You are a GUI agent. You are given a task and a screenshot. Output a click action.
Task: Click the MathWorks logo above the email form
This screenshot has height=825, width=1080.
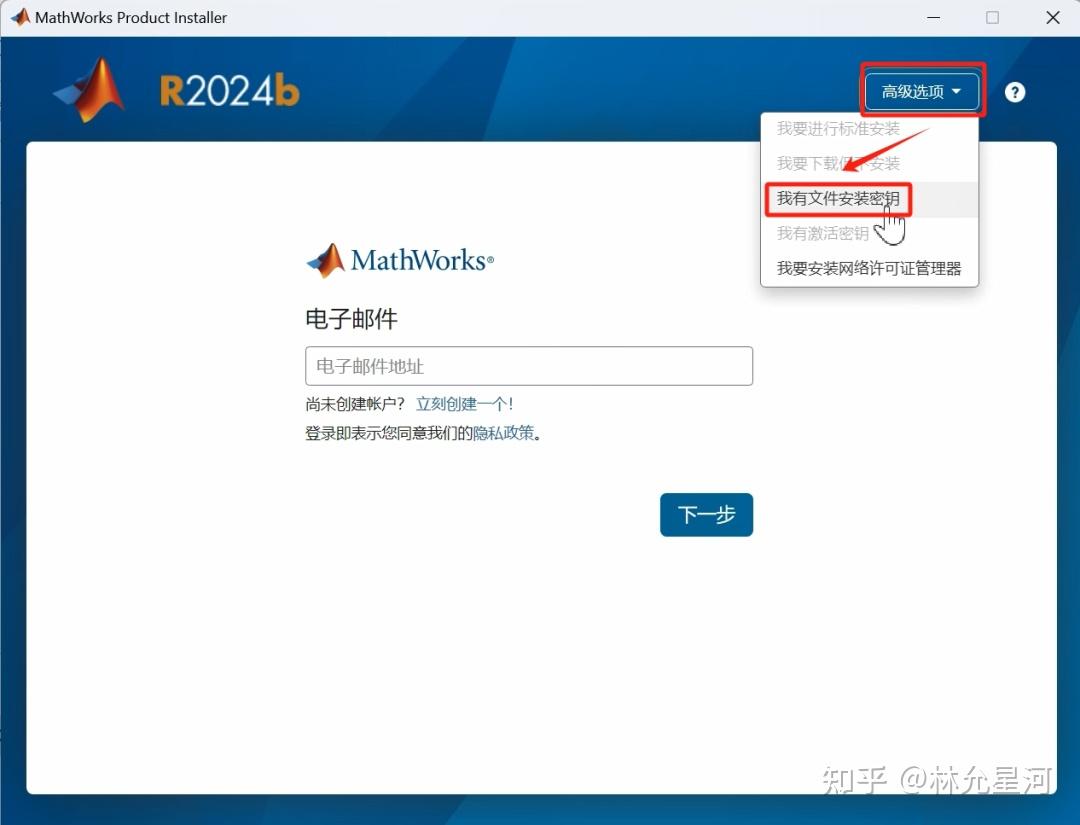click(399, 259)
